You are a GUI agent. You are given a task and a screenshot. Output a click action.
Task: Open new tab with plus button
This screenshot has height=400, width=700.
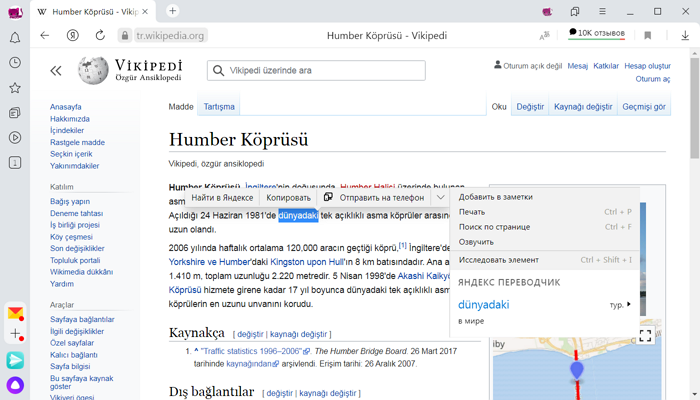(x=172, y=11)
